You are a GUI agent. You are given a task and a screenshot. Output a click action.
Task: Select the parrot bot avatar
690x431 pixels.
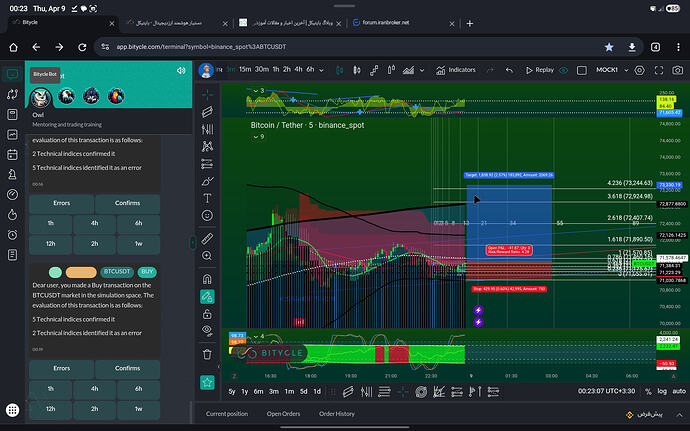pyautogui.click(x=116, y=96)
